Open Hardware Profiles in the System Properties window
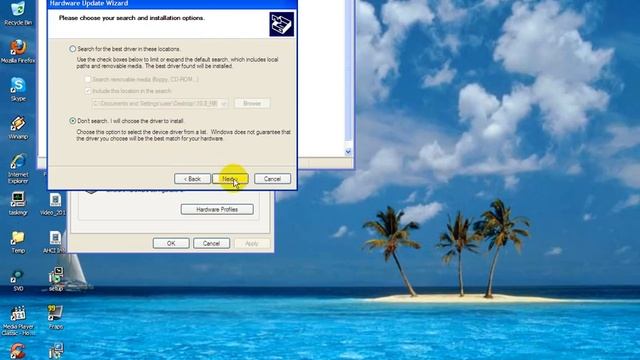 (217, 209)
